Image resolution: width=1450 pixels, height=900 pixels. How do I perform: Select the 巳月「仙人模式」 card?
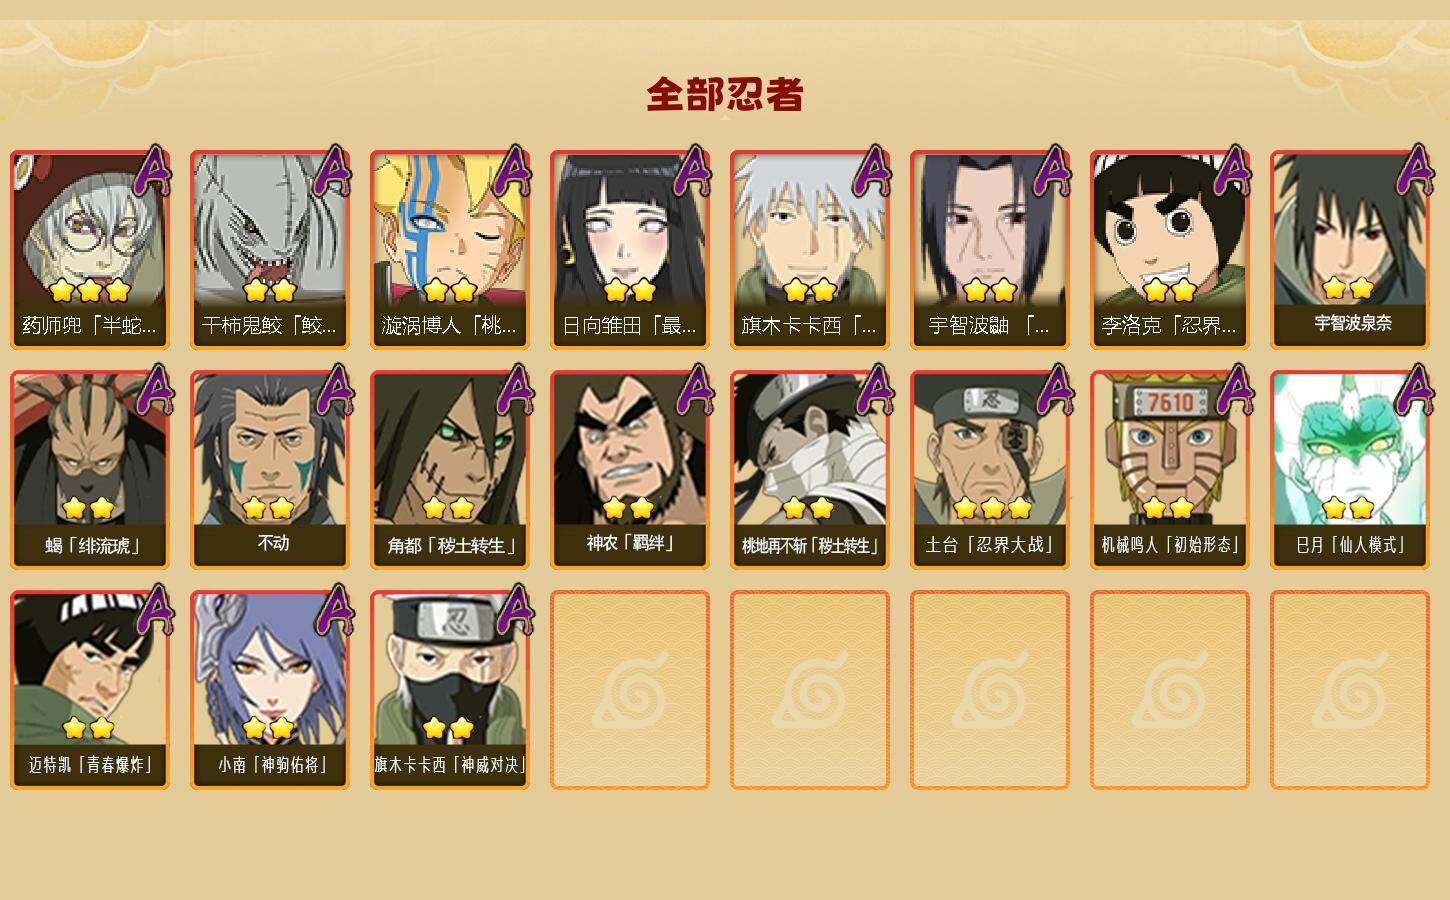[1350, 470]
